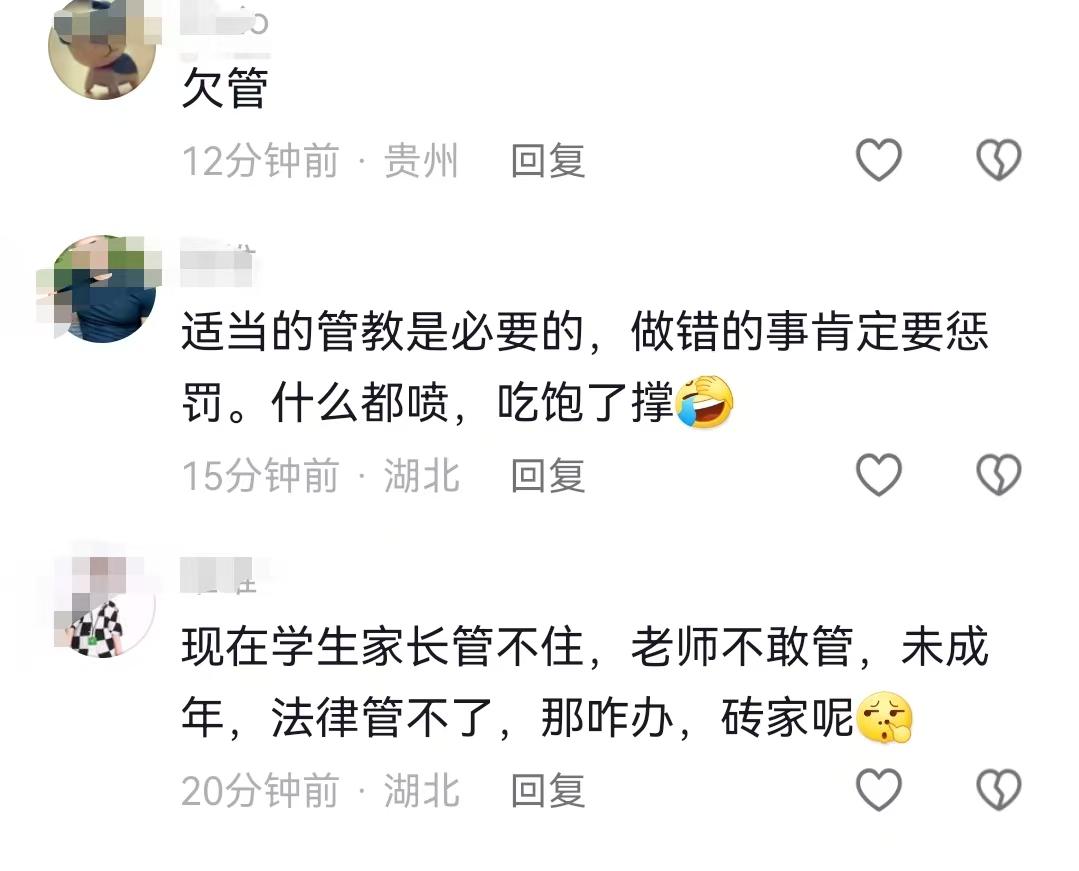Select the comment text '欠管'
This screenshot has height=871, width=1079.
pyautogui.click(x=225, y=87)
